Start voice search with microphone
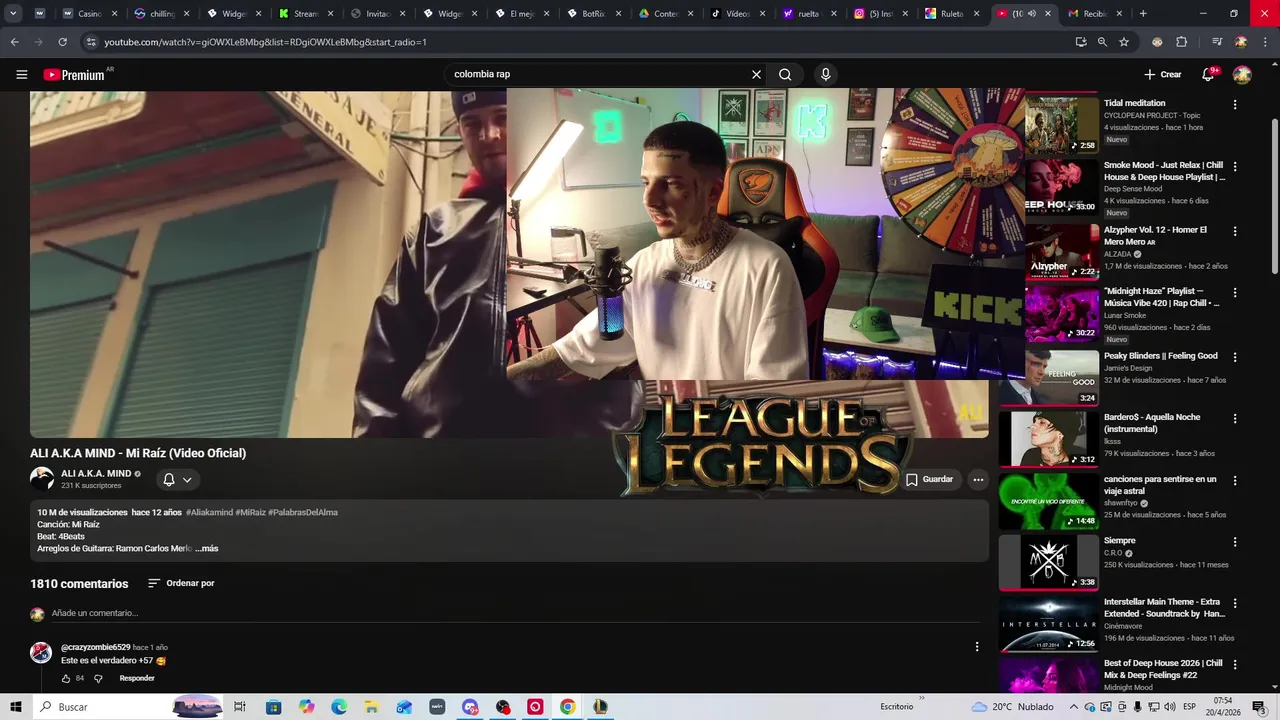Image resolution: width=1280 pixels, height=720 pixels. point(825,74)
